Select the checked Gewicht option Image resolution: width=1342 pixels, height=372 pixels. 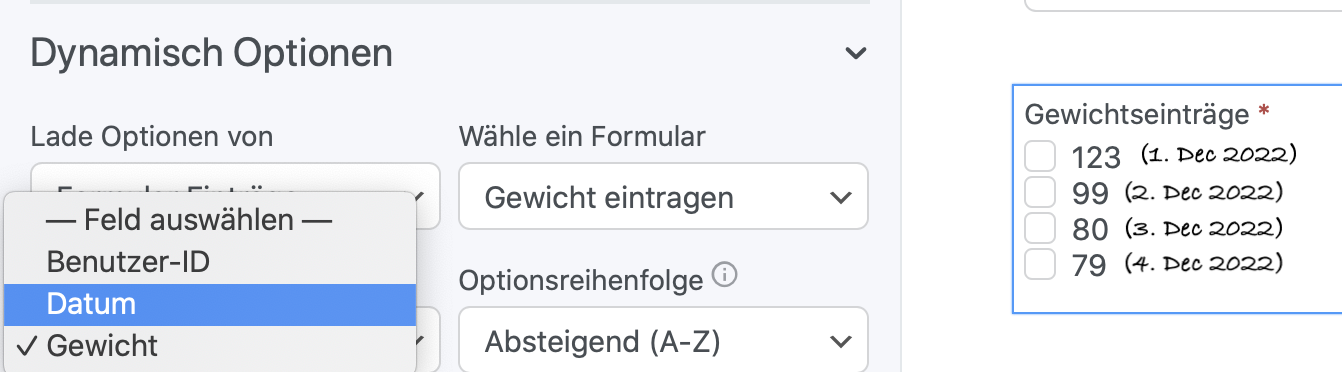[x=209, y=346]
